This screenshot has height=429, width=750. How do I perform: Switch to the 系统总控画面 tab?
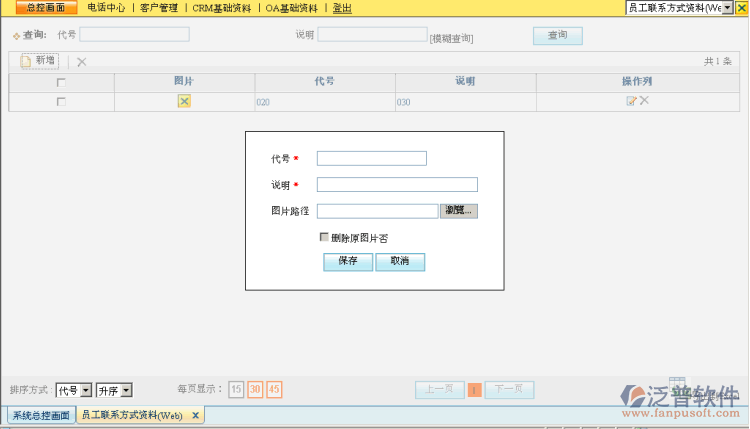[x=41, y=415]
